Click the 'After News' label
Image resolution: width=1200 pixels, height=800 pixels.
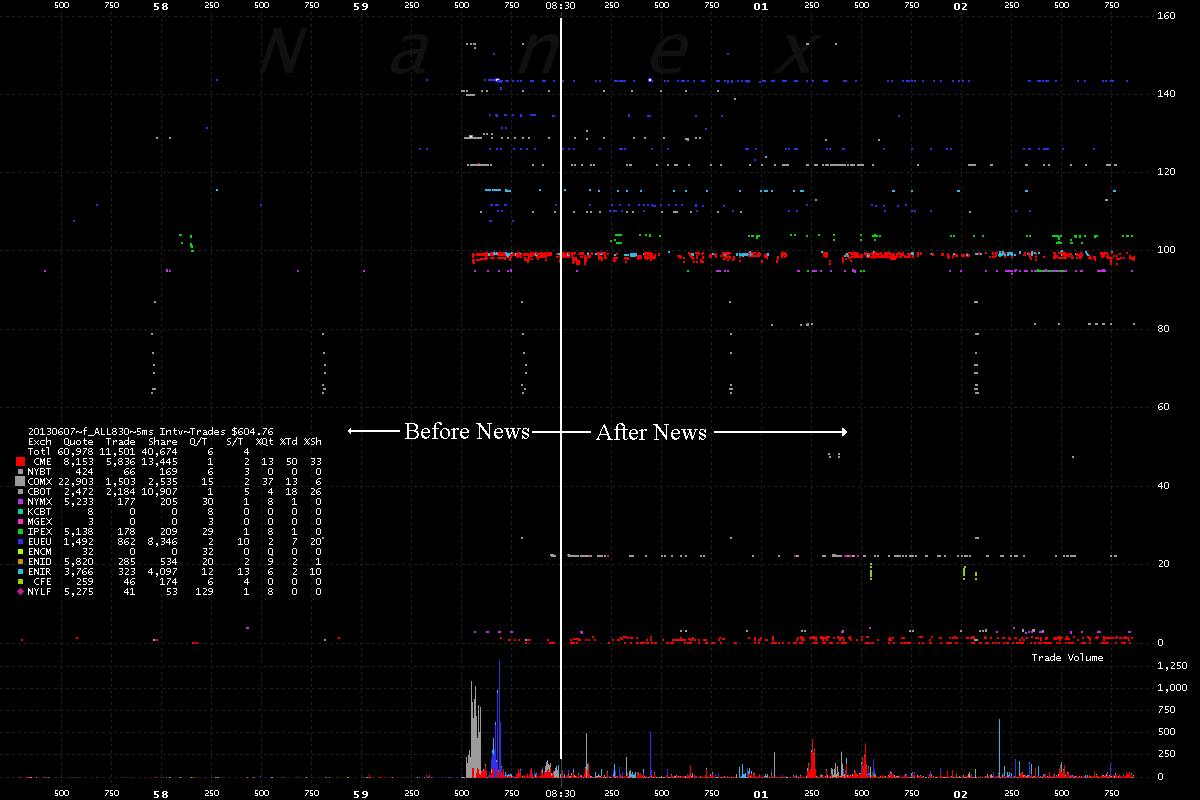click(651, 432)
